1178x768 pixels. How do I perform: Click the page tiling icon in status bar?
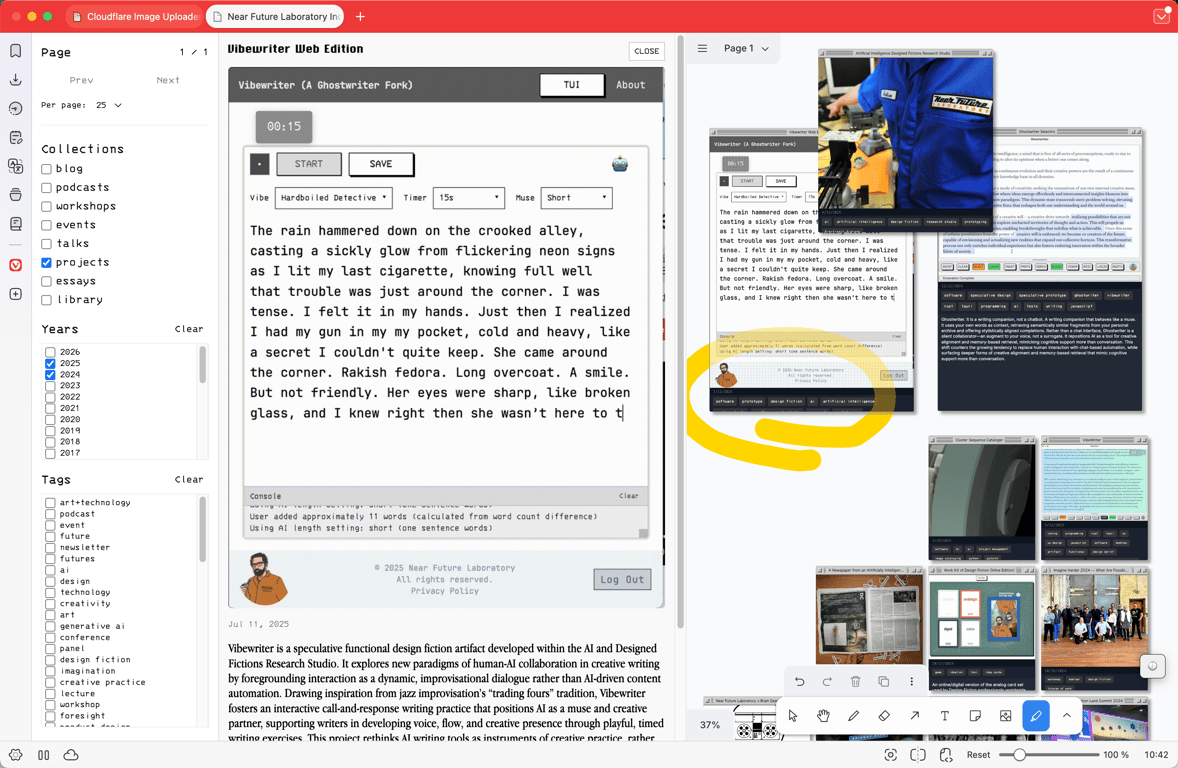(917, 754)
